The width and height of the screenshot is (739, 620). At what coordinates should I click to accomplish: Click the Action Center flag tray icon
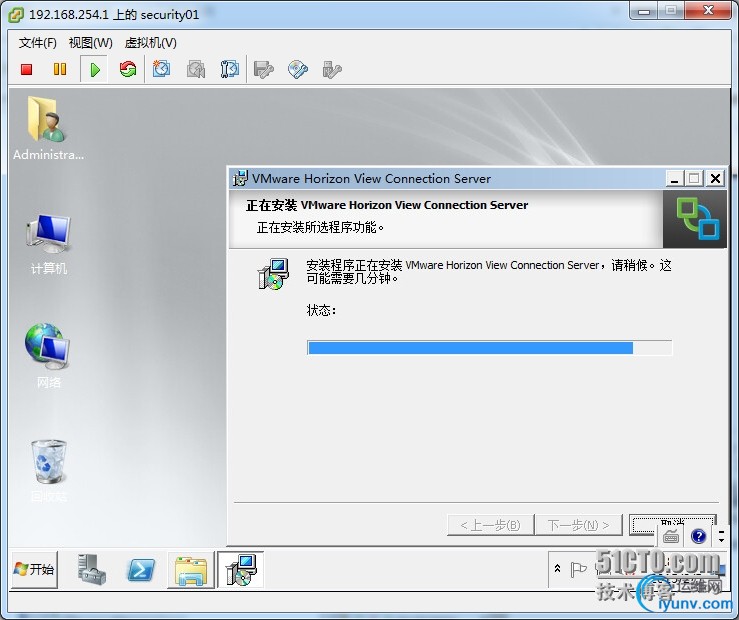[x=578, y=569]
